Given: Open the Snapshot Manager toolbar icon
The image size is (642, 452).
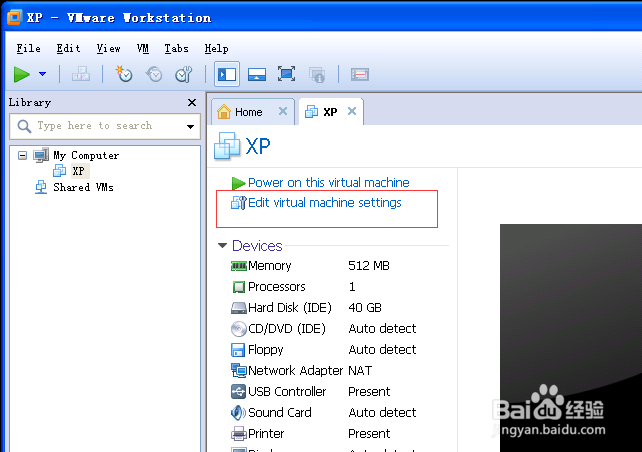Looking at the screenshot, I should click(183, 74).
